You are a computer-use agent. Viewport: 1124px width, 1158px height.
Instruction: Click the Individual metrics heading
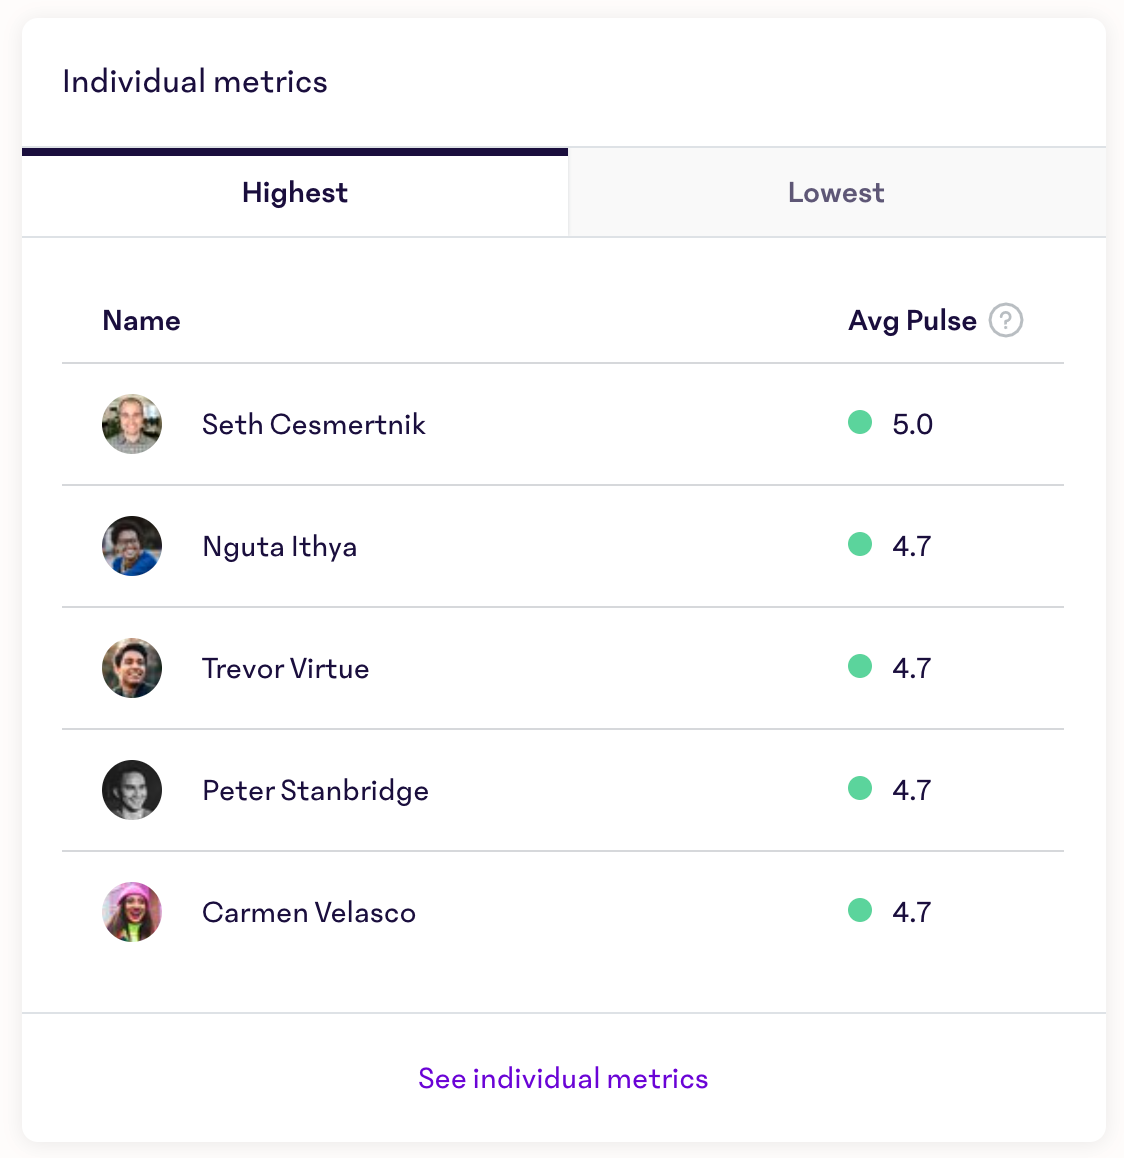tap(195, 81)
